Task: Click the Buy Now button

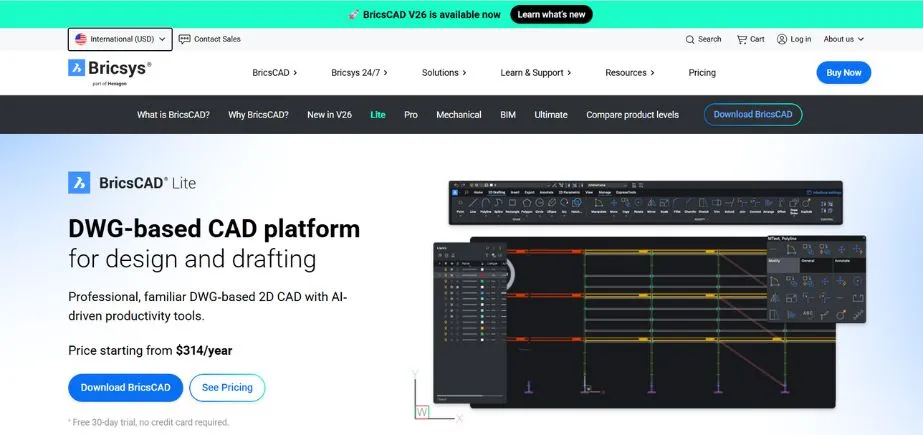Action: 844,73
